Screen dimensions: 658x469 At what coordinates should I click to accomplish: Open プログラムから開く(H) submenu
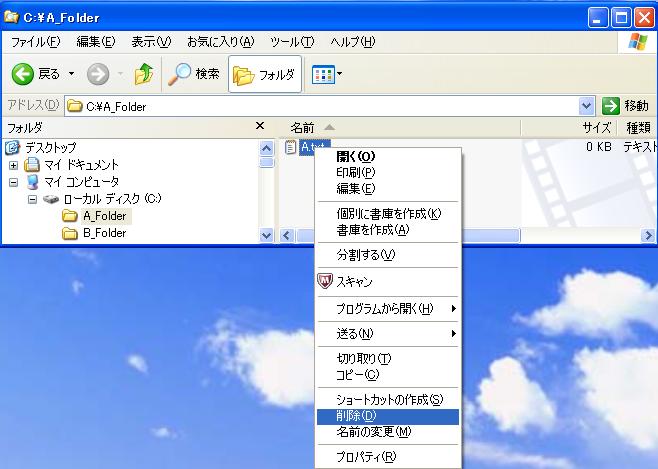tap(388, 309)
